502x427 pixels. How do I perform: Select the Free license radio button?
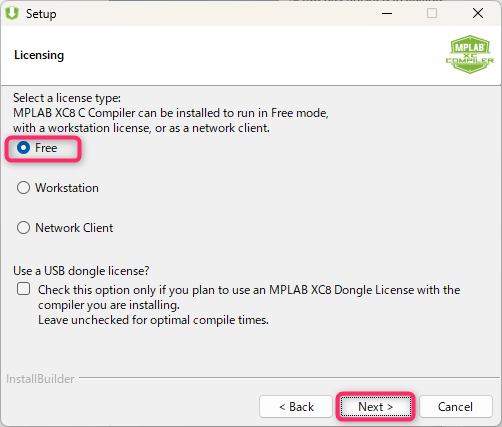pos(23,148)
